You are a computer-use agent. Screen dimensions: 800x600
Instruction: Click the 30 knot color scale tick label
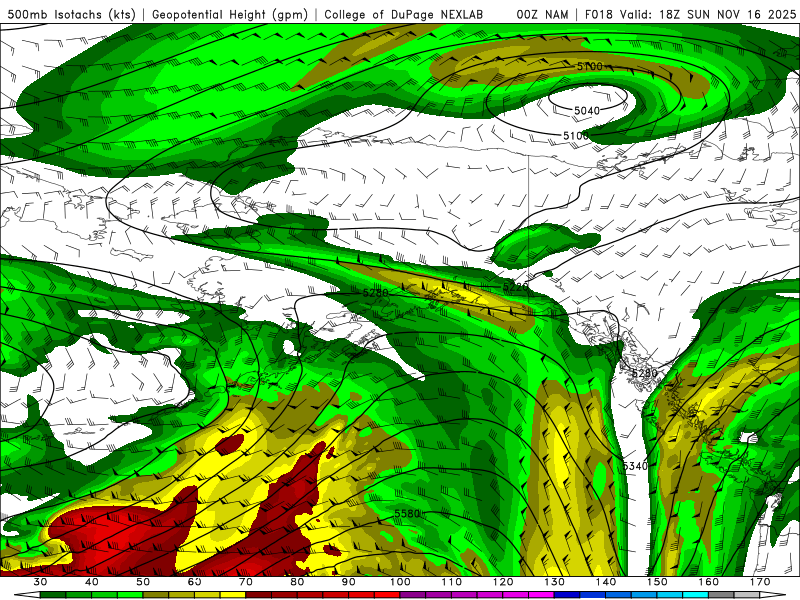pos(40,582)
